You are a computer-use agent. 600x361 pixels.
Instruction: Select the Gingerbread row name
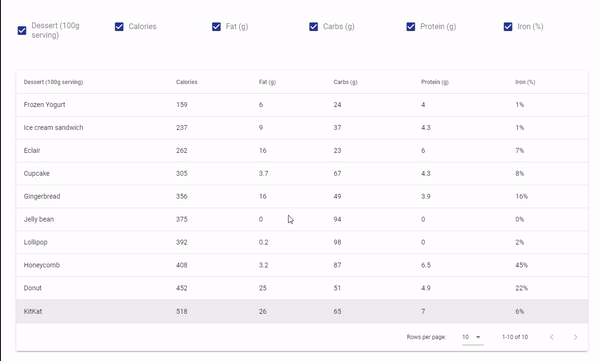42,196
